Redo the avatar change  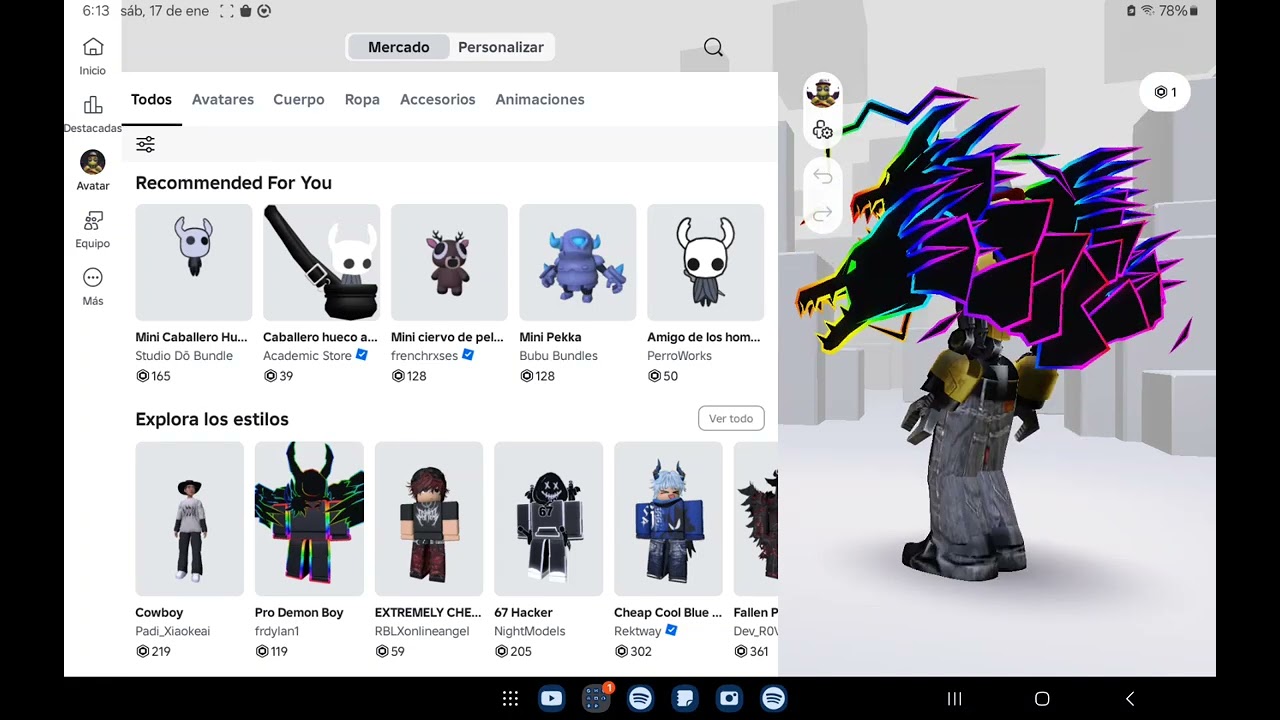click(822, 214)
